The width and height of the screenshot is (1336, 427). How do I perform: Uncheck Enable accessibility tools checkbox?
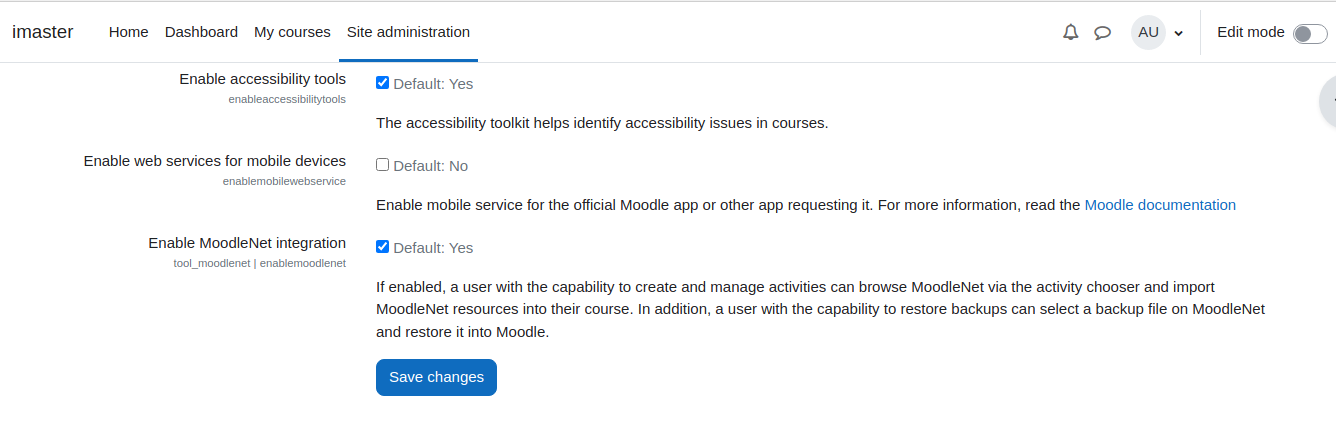[382, 83]
